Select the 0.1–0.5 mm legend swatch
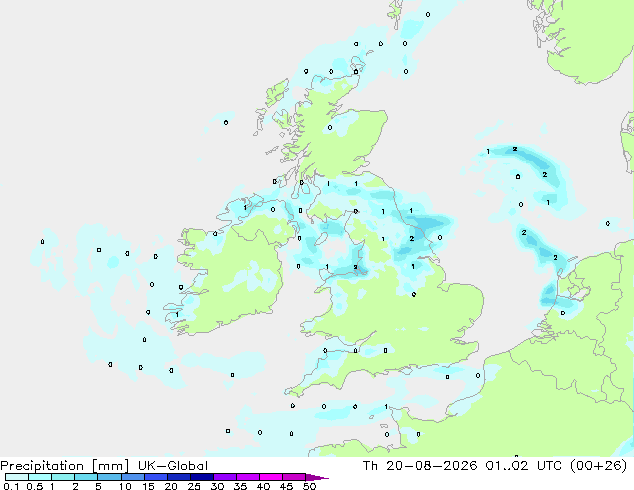The image size is (634, 490). point(17,477)
